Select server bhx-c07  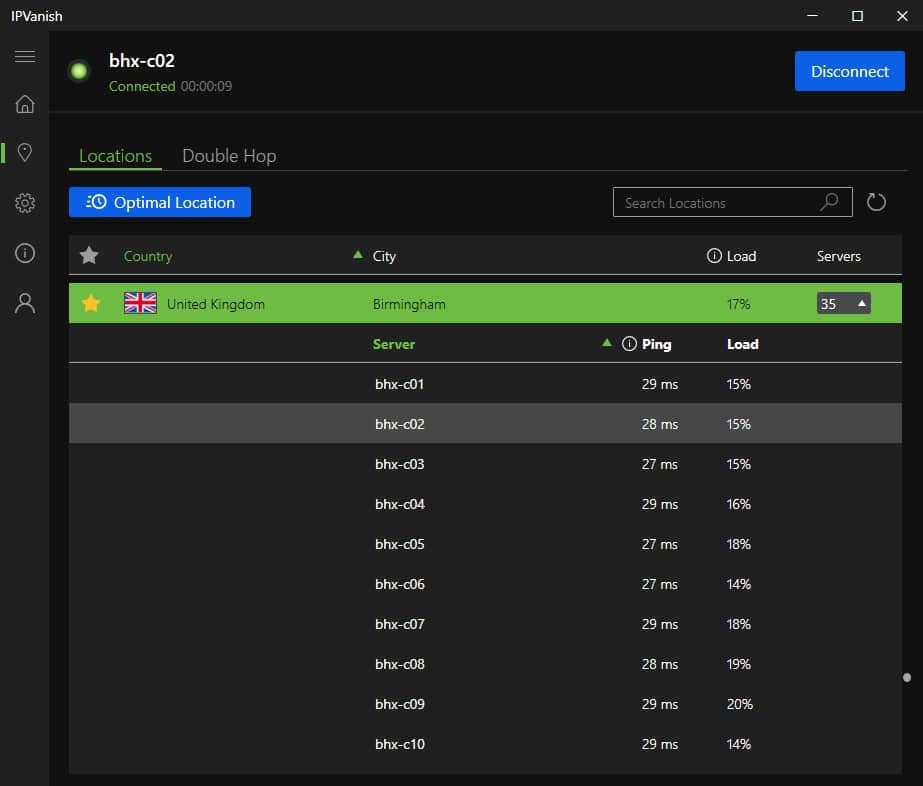tap(485, 624)
